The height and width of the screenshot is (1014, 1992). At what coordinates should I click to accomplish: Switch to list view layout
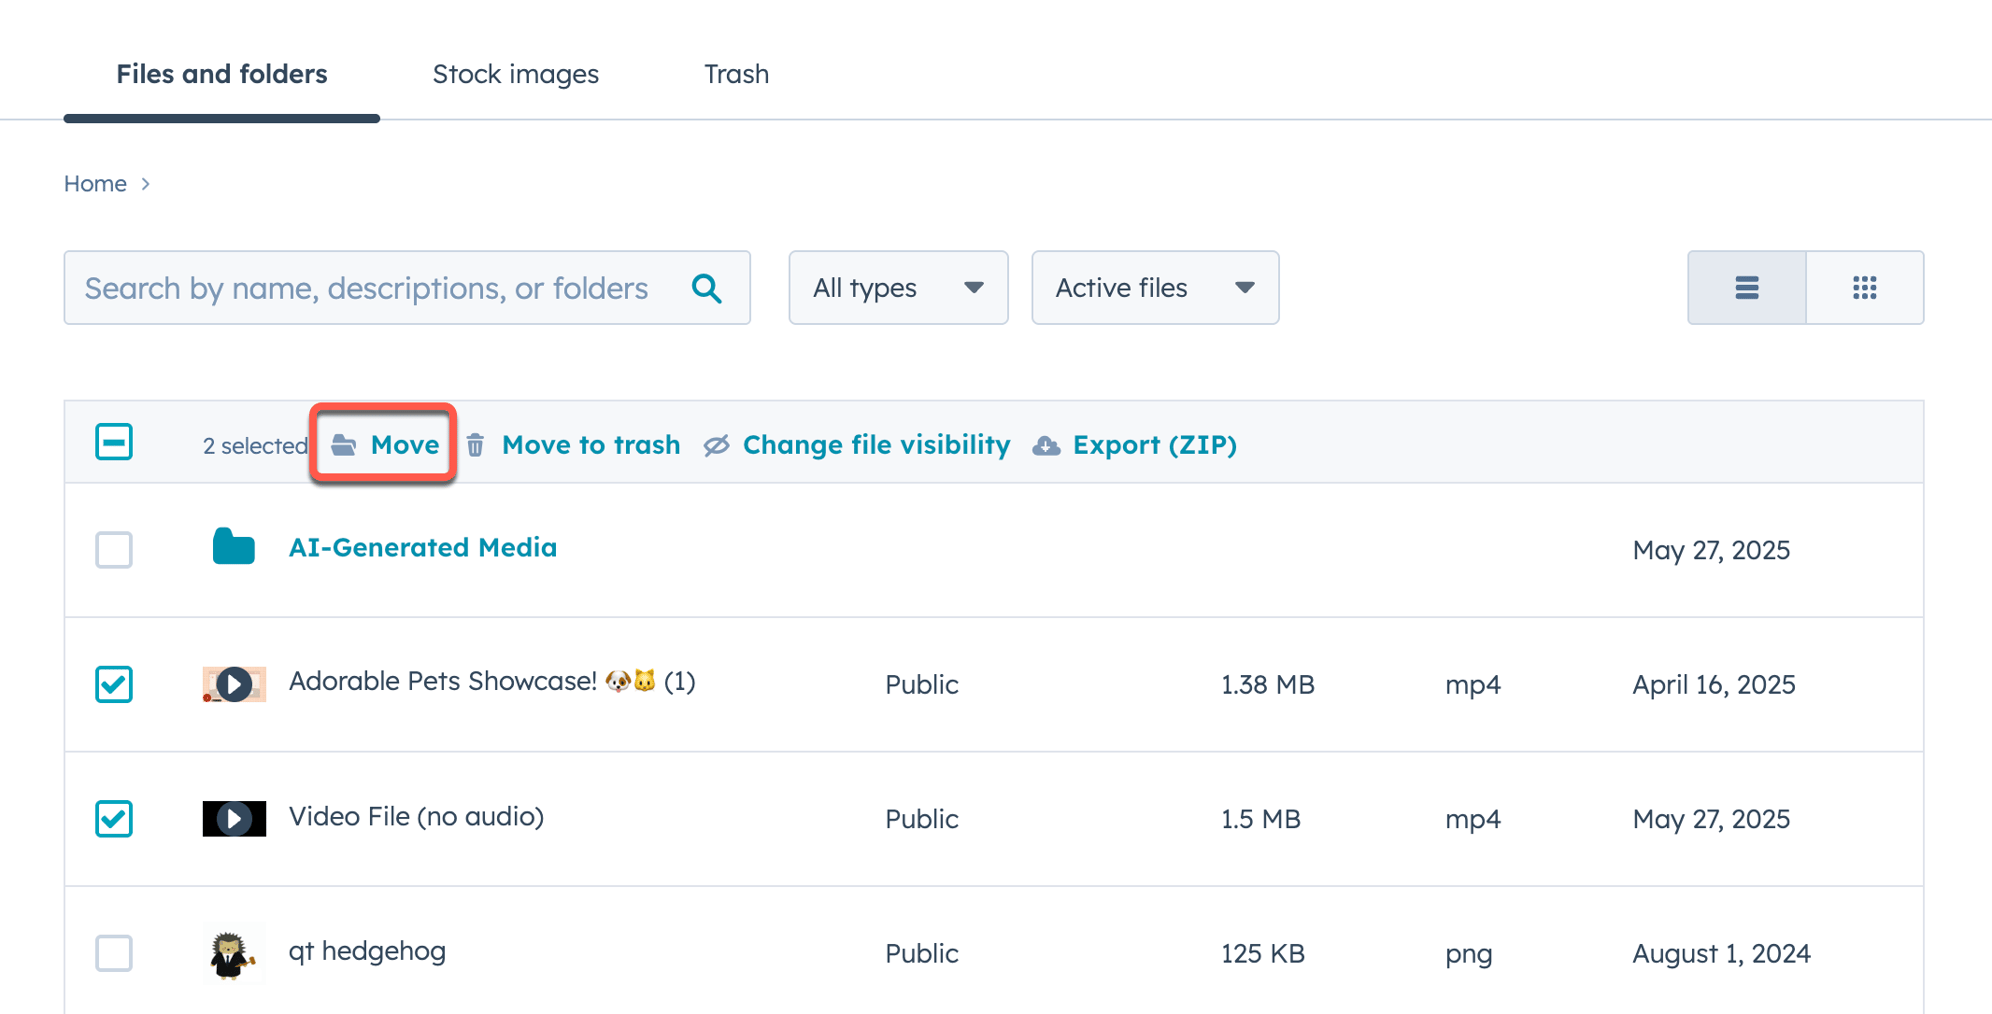(x=1746, y=288)
